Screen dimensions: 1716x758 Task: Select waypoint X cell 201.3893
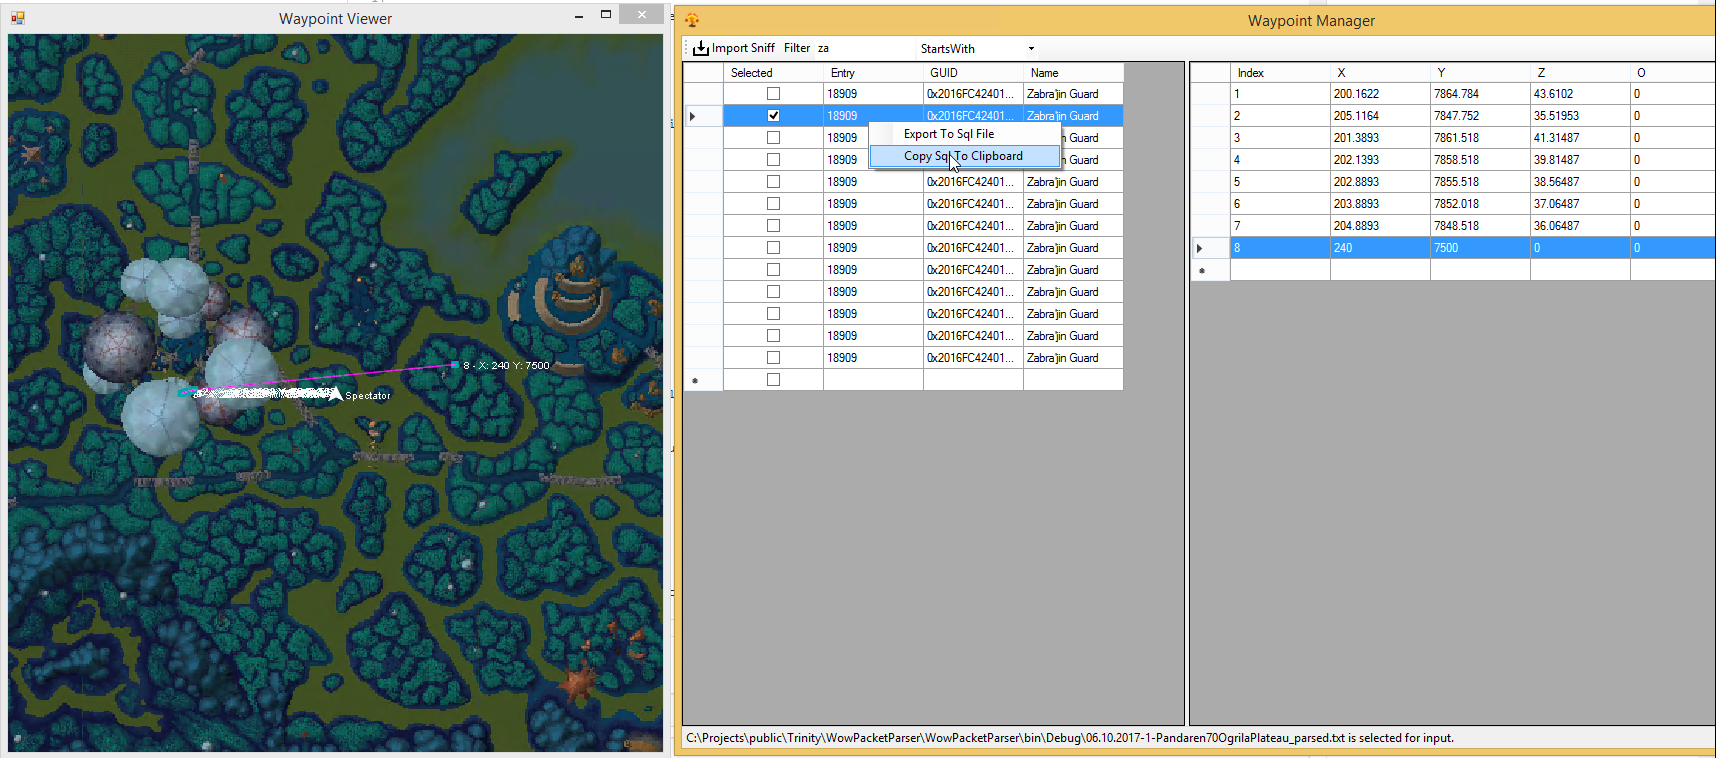pyautogui.click(x=1380, y=138)
